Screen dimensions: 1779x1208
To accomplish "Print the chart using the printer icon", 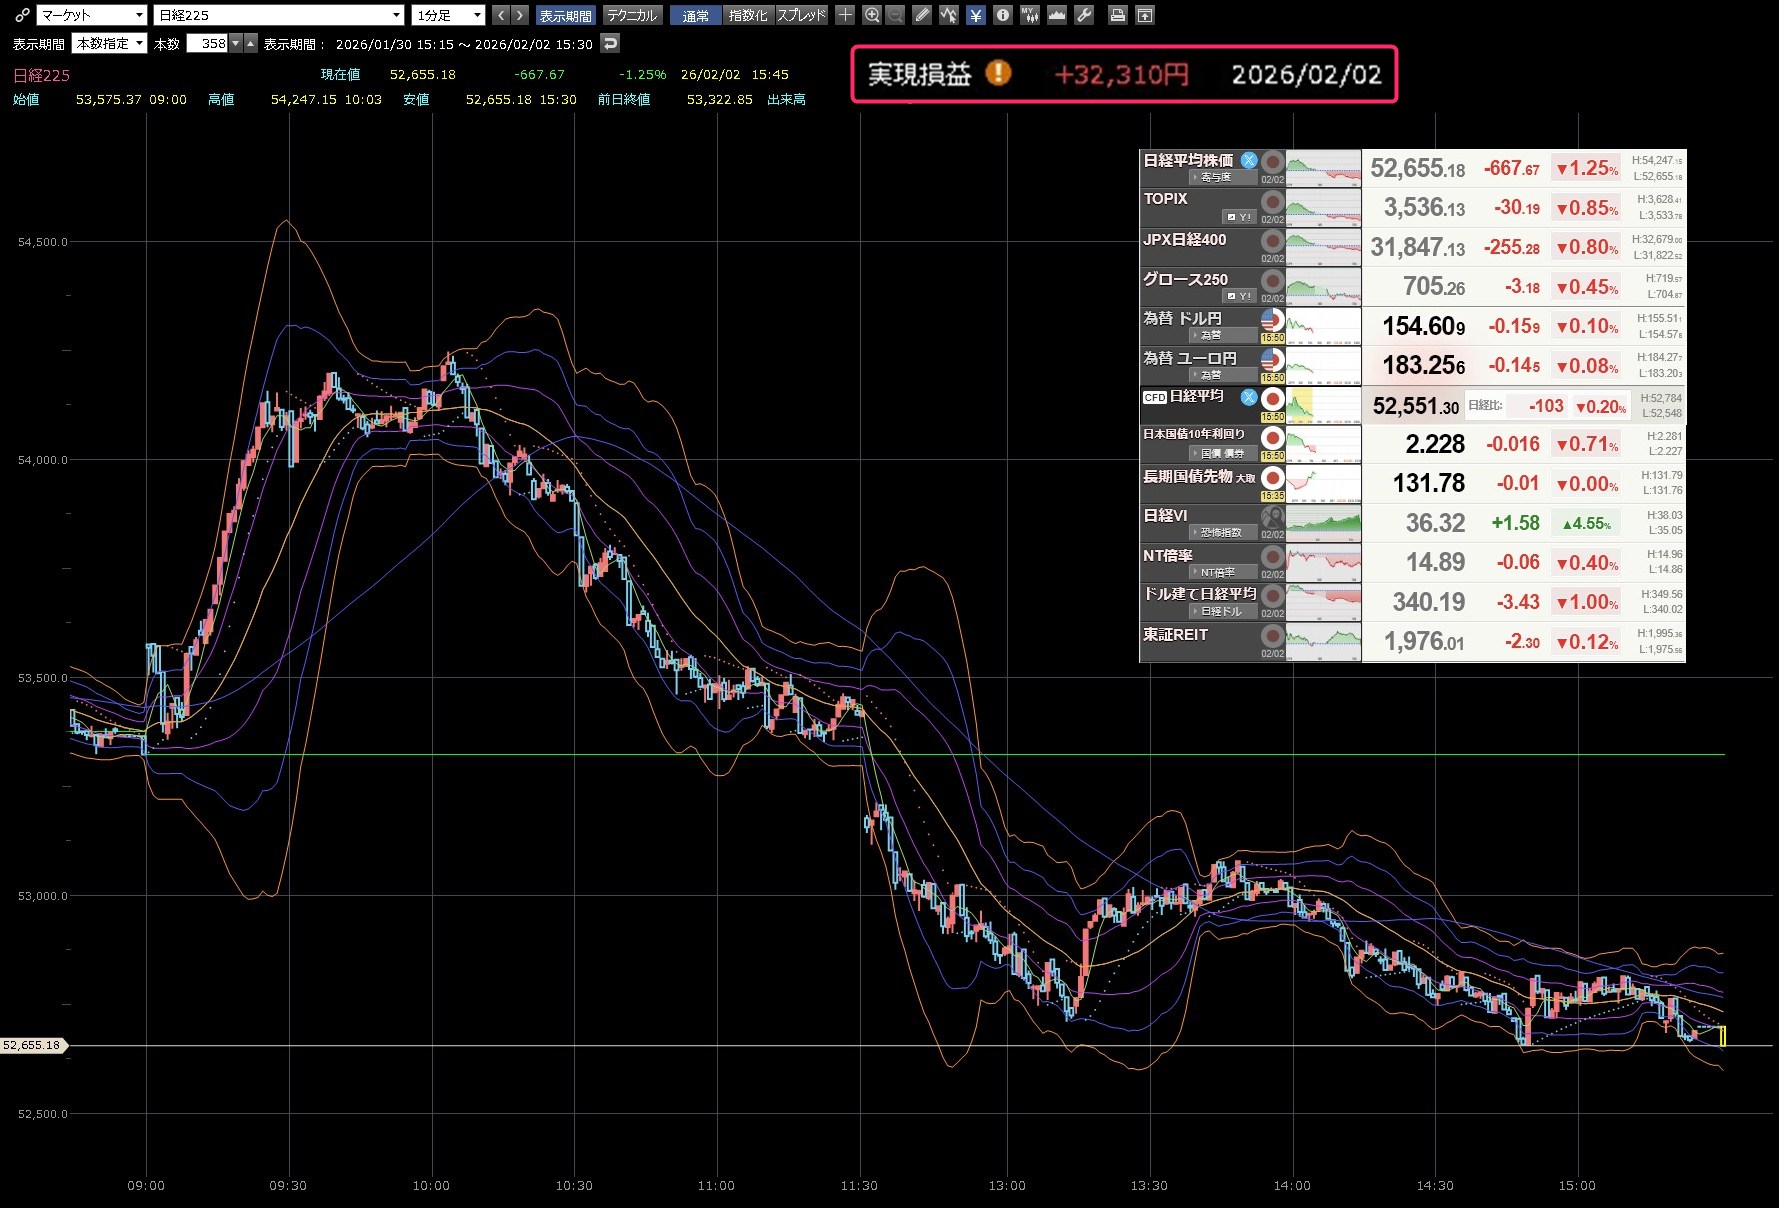I will click(1118, 15).
